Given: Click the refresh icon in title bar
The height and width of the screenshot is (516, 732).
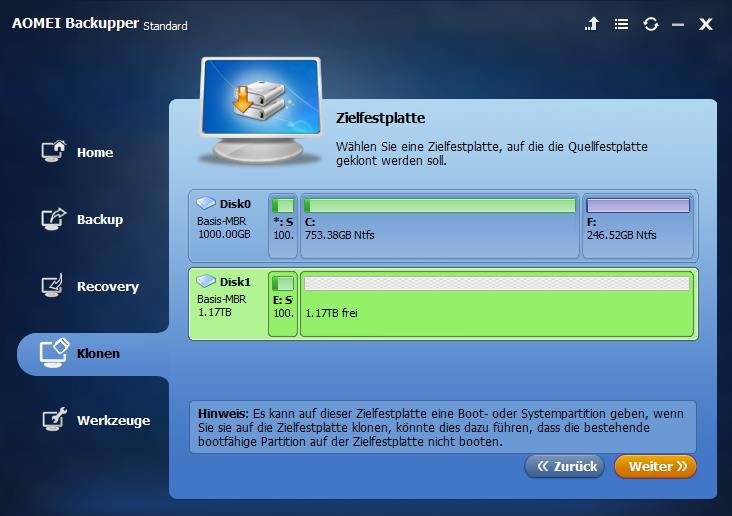Looking at the screenshot, I should click(x=651, y=24).
